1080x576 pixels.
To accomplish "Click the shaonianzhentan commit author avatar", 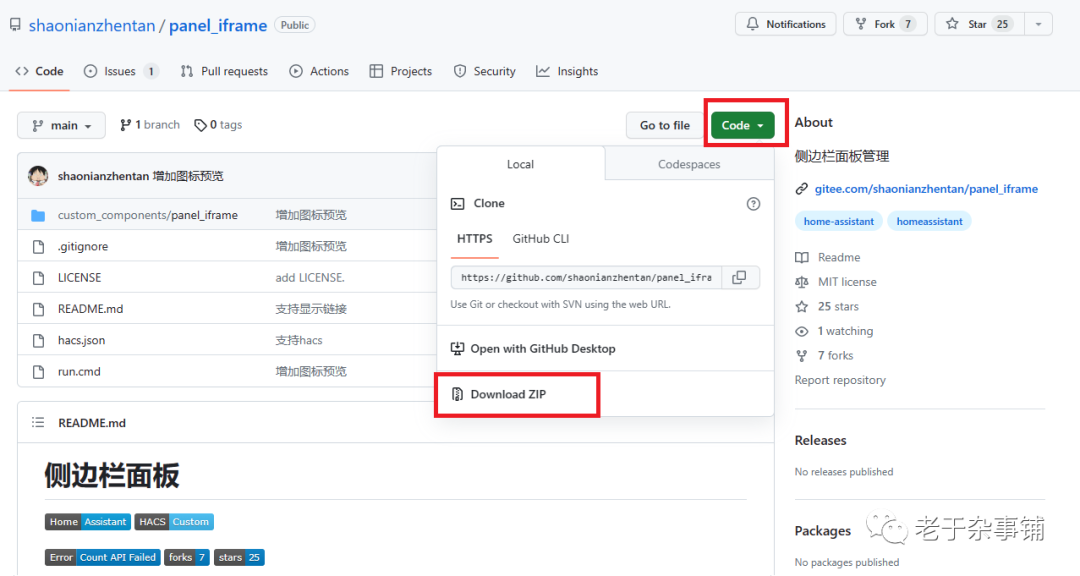I will tap(38, 176).
